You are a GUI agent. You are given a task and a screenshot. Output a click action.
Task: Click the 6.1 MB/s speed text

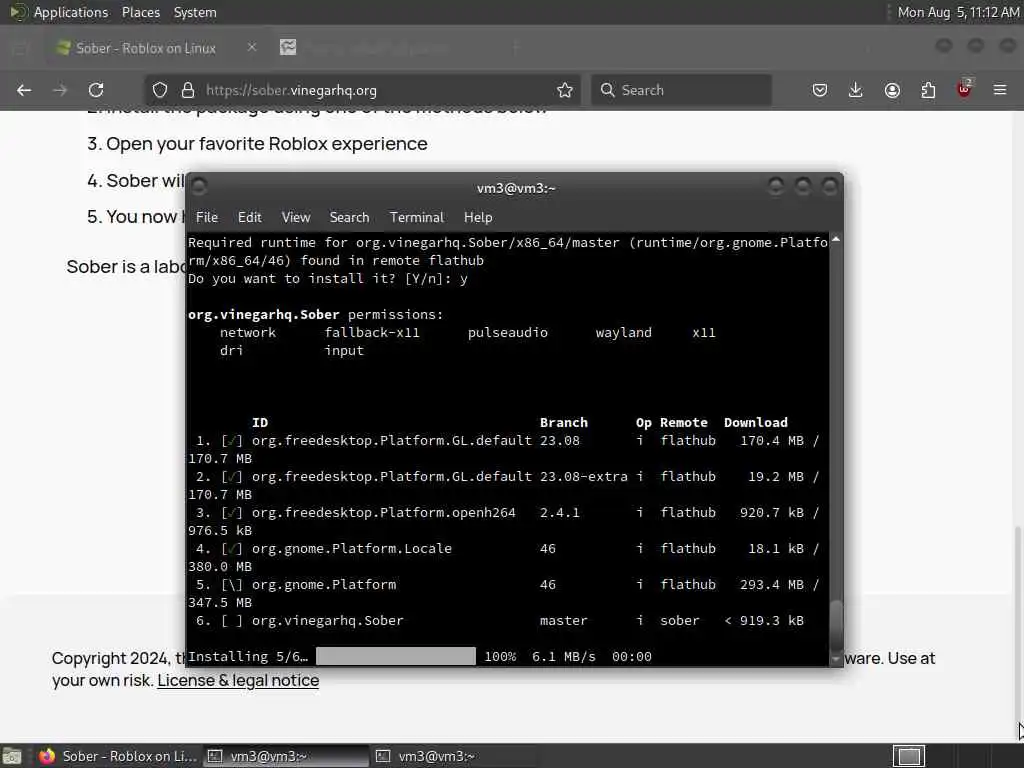pyautogui.click(x=564, y=656)
